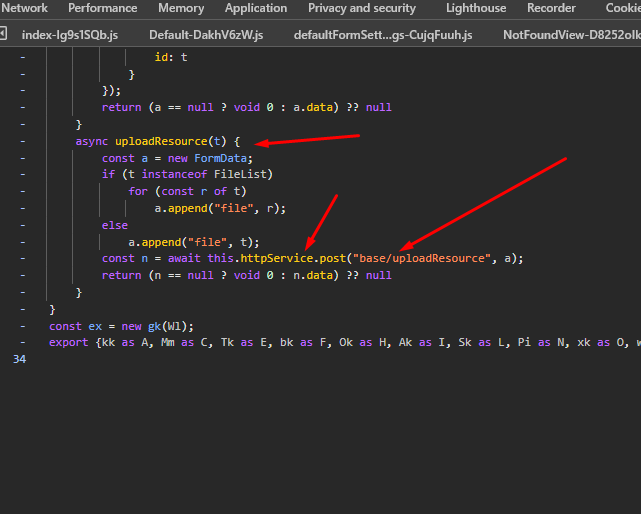
Task: Click the FileList keyword in code
Action: (x=240, y=175)
